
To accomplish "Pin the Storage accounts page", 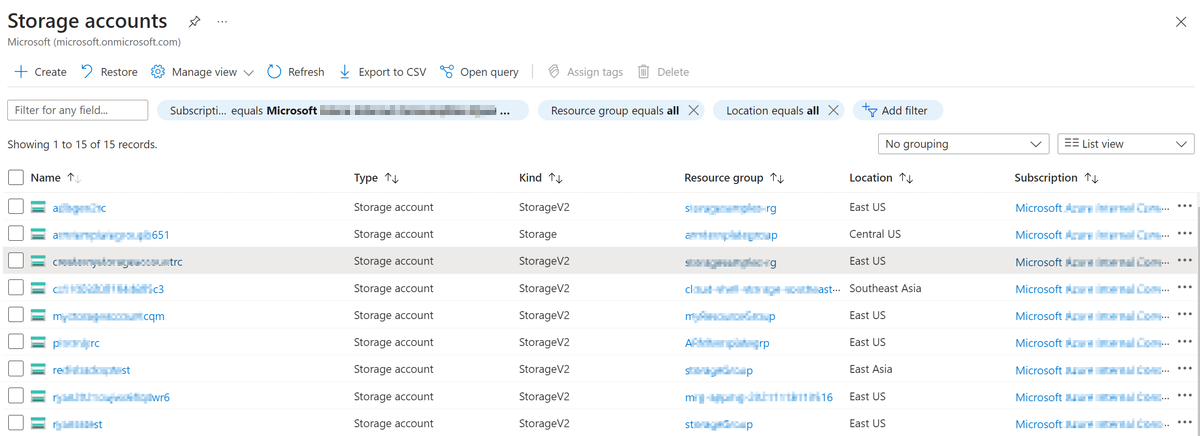I will tap(193, 21).
